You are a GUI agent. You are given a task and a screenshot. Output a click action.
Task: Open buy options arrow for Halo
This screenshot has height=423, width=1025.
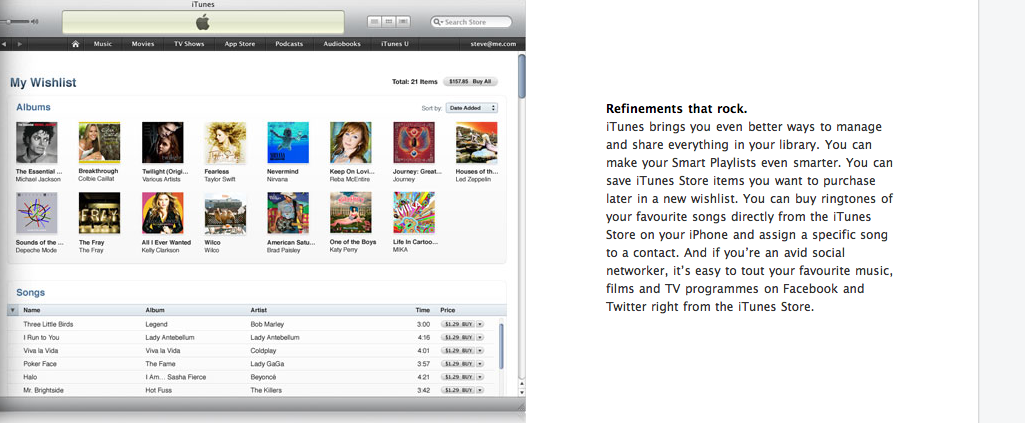click(x=480, y=377)
